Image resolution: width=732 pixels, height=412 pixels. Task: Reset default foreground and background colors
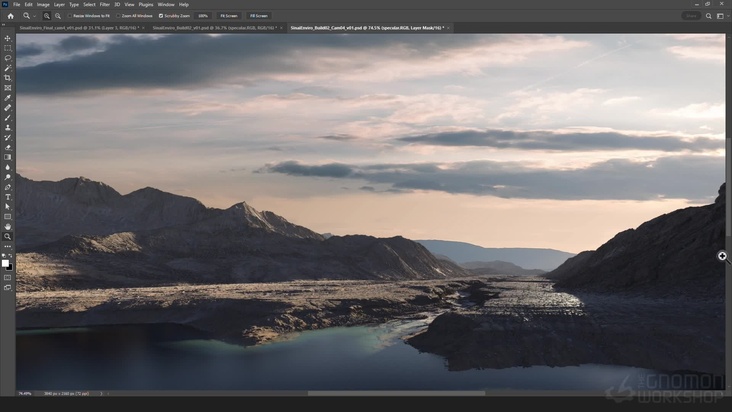(4, 256)
